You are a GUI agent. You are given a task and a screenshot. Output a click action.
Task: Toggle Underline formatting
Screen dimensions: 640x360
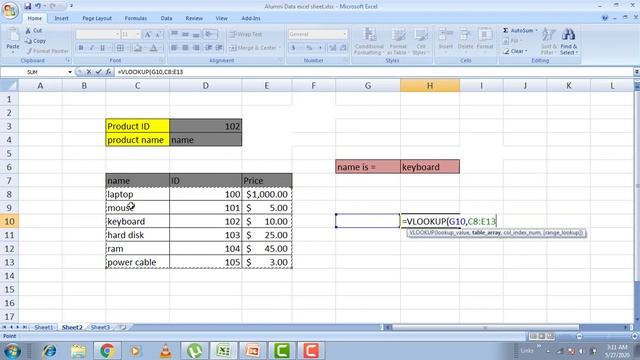[102, 48]
